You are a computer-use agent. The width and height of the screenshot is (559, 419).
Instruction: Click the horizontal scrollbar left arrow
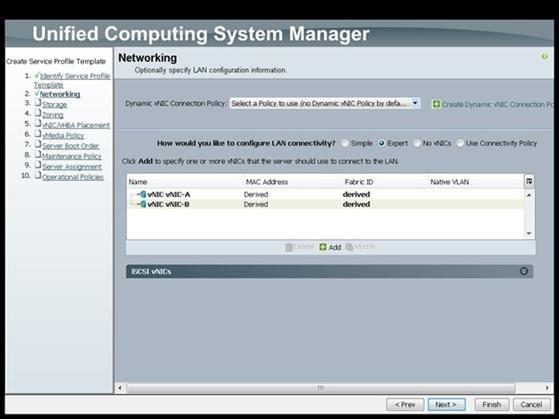(x=120, y=388)
